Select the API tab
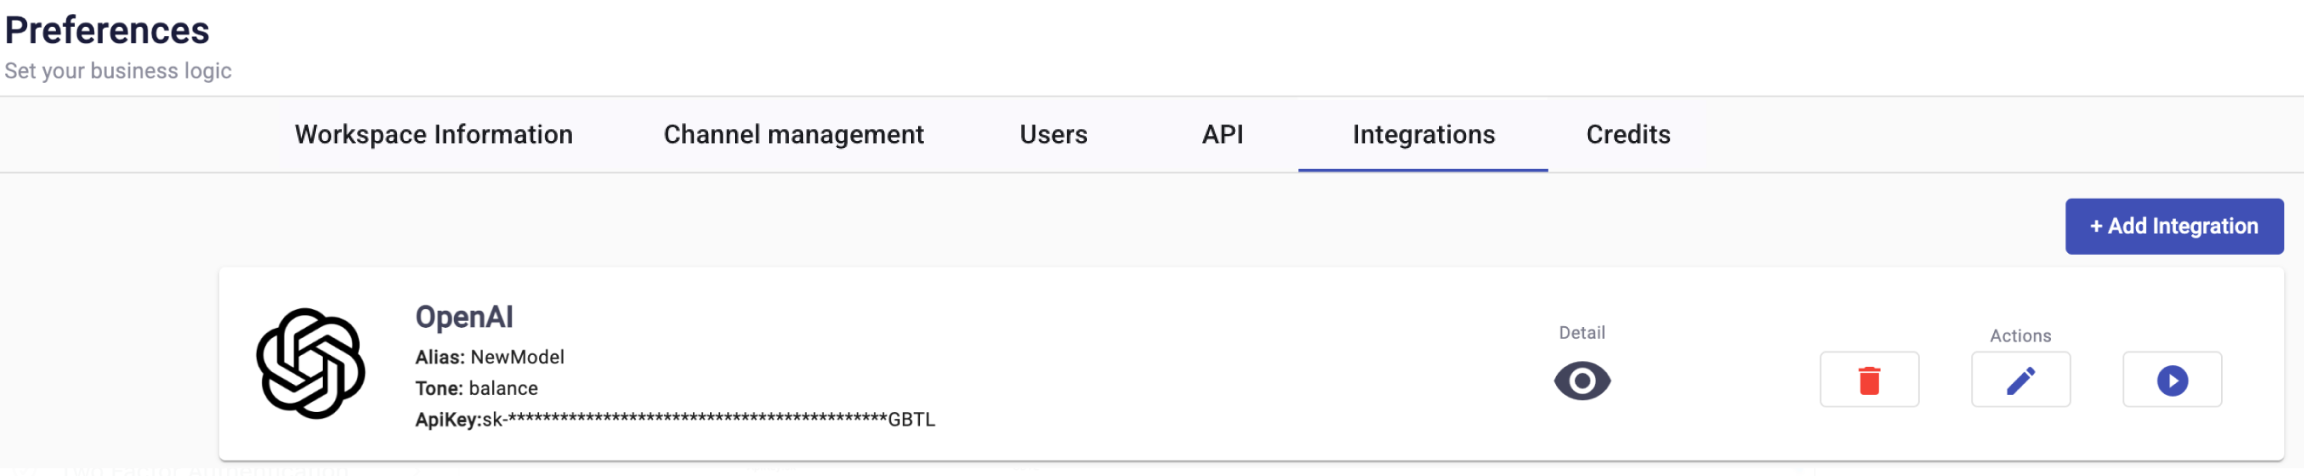This screenshot has height=476, width=2304. (1222, 134)
